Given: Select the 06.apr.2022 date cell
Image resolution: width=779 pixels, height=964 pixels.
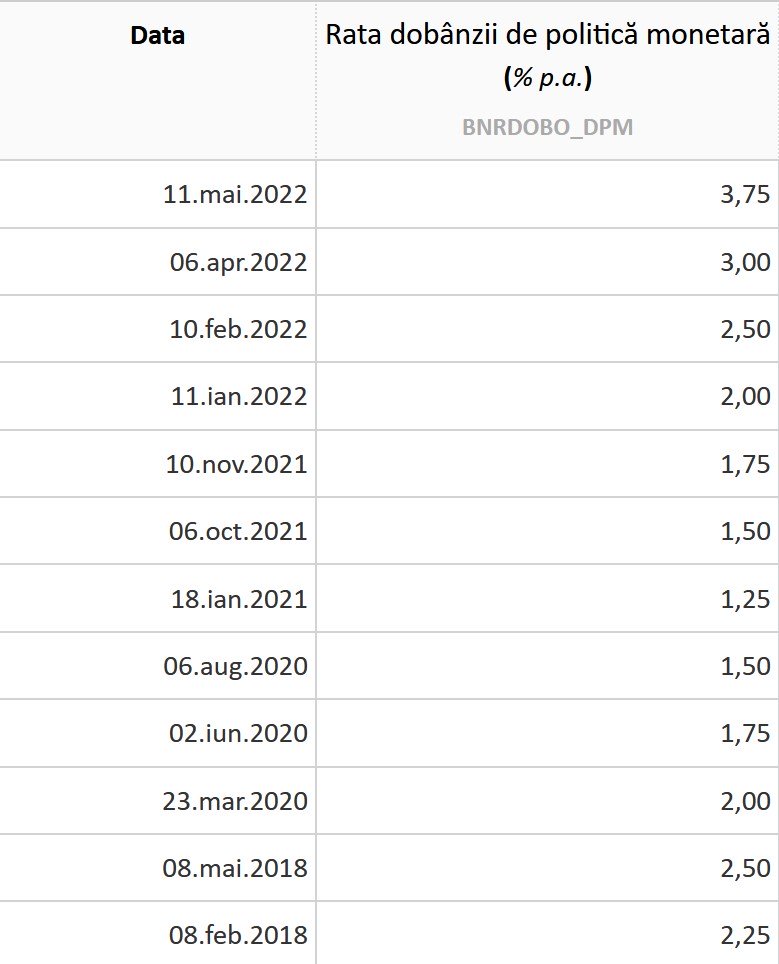Looking at the screenshot, I should pyautogui.click(x=238, y=262).
